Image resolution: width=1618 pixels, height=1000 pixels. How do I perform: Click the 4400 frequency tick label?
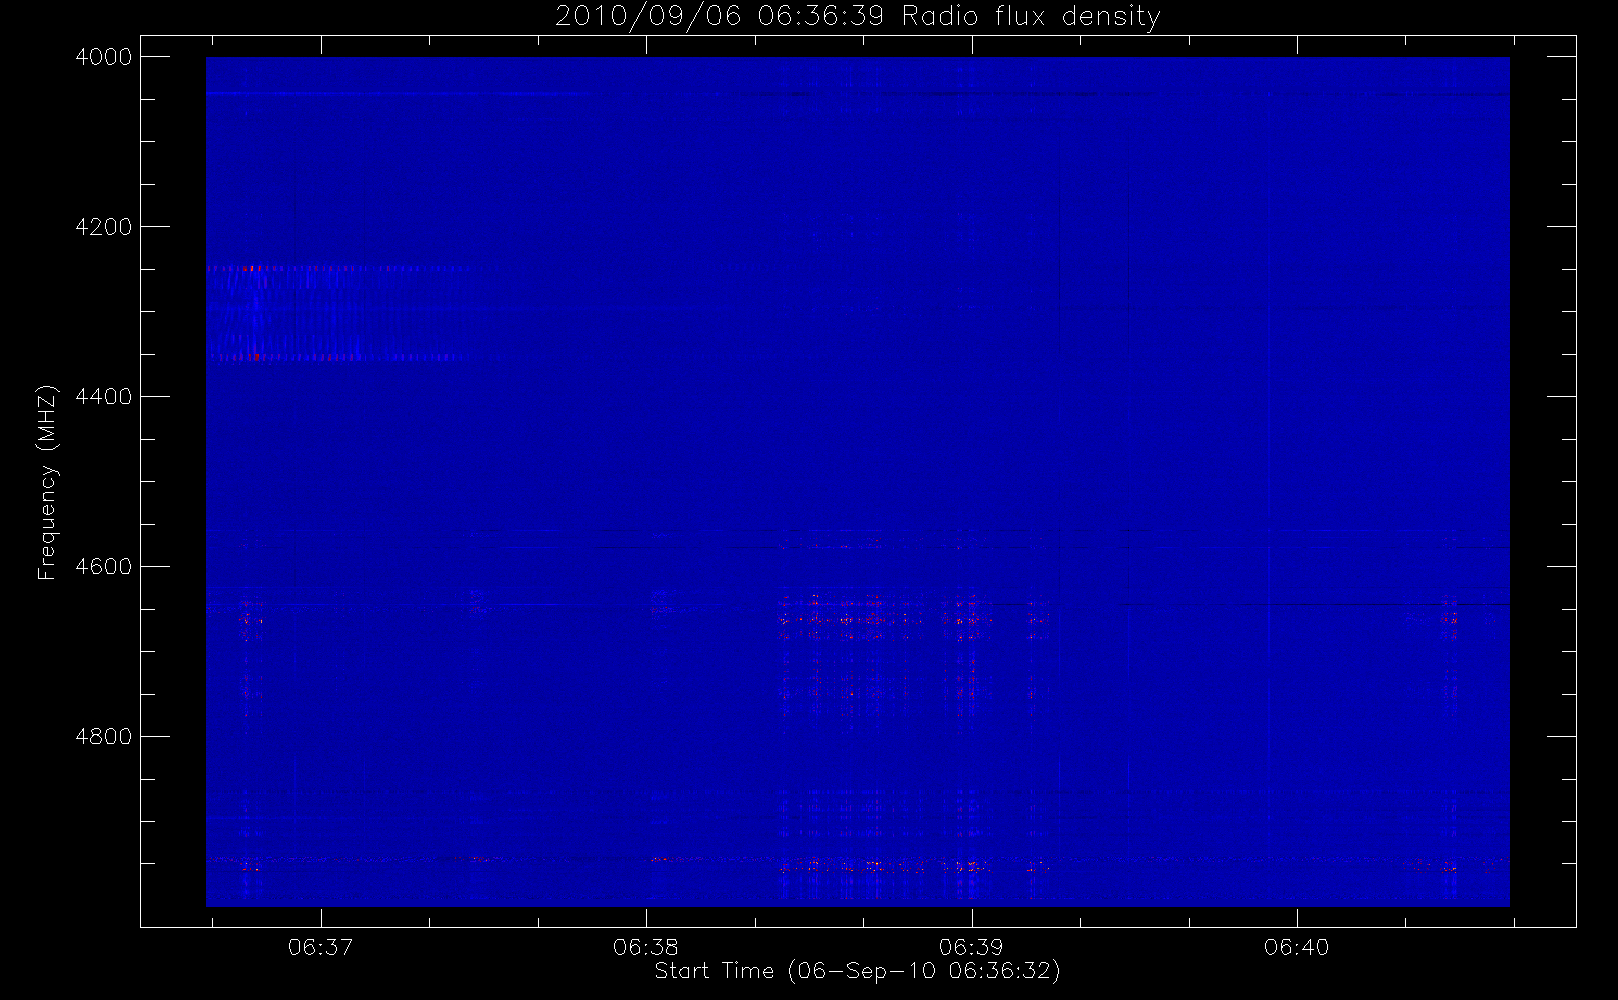[104, 397]
